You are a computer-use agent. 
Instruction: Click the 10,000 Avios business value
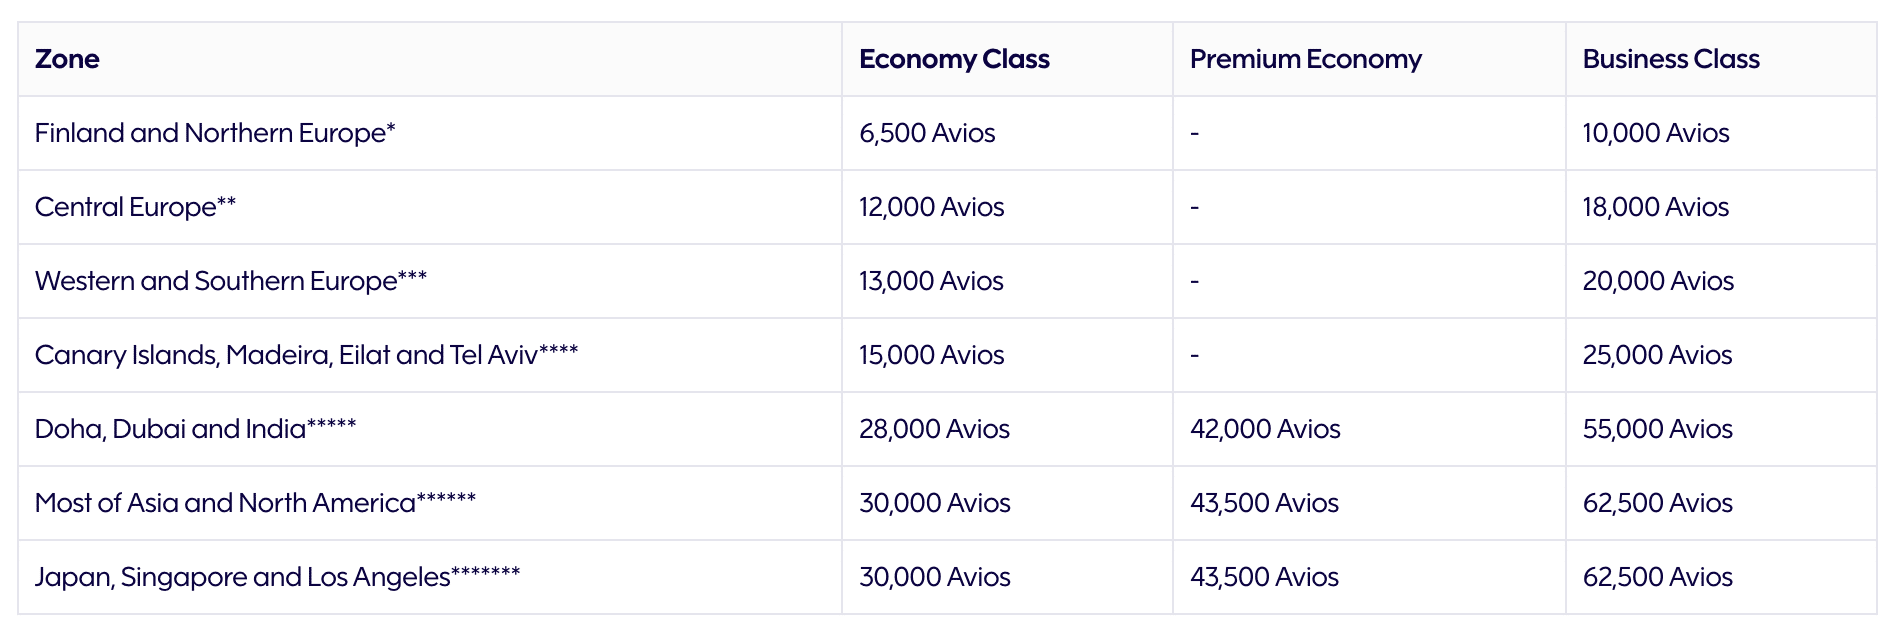coord(1655,133)
